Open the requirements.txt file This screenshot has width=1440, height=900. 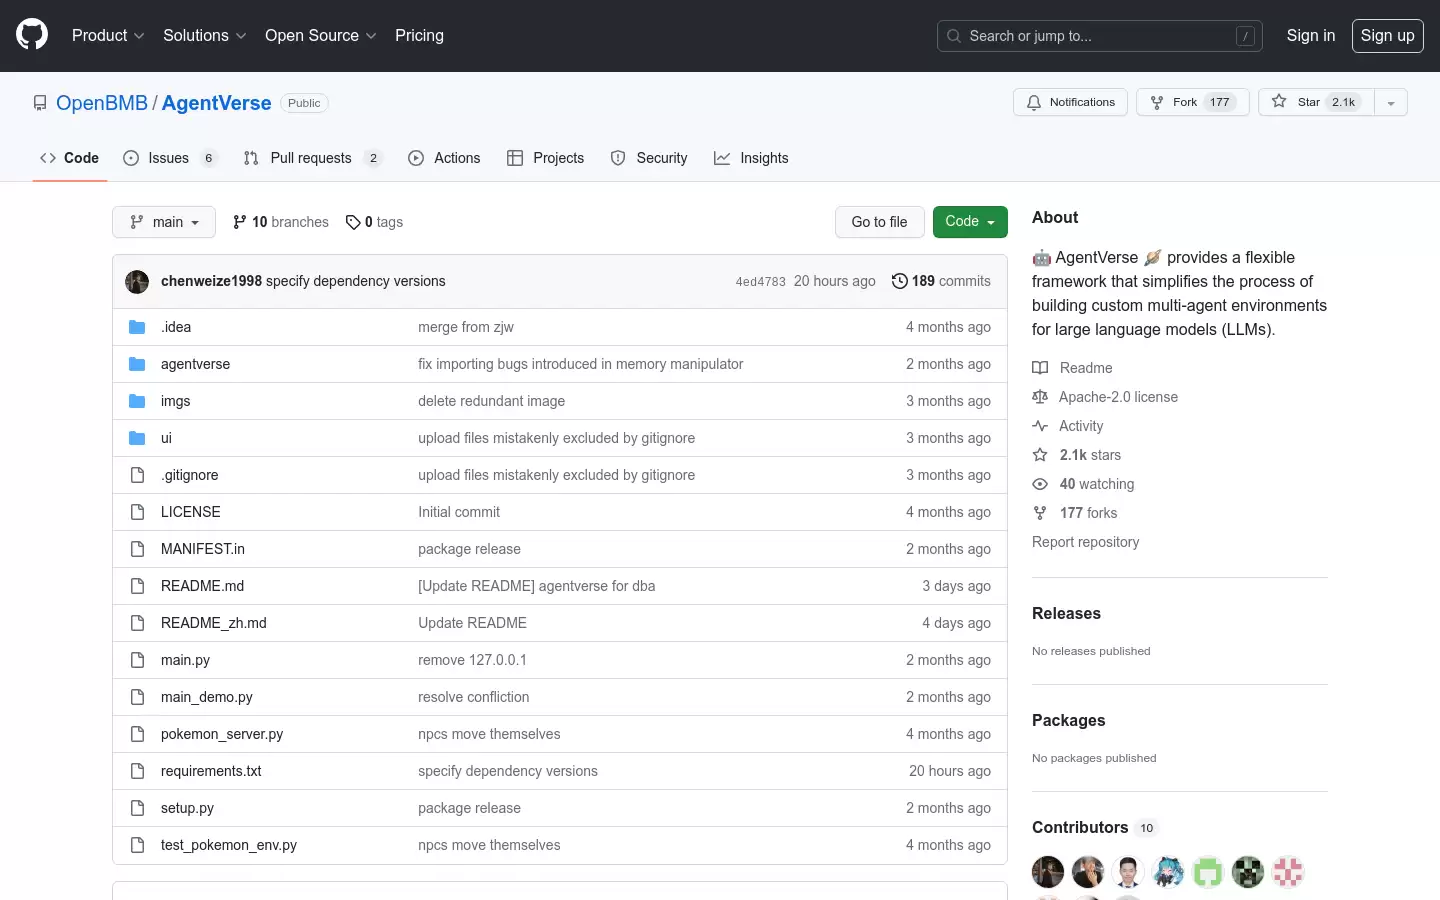pyautogui.click(x=211, y=771)
